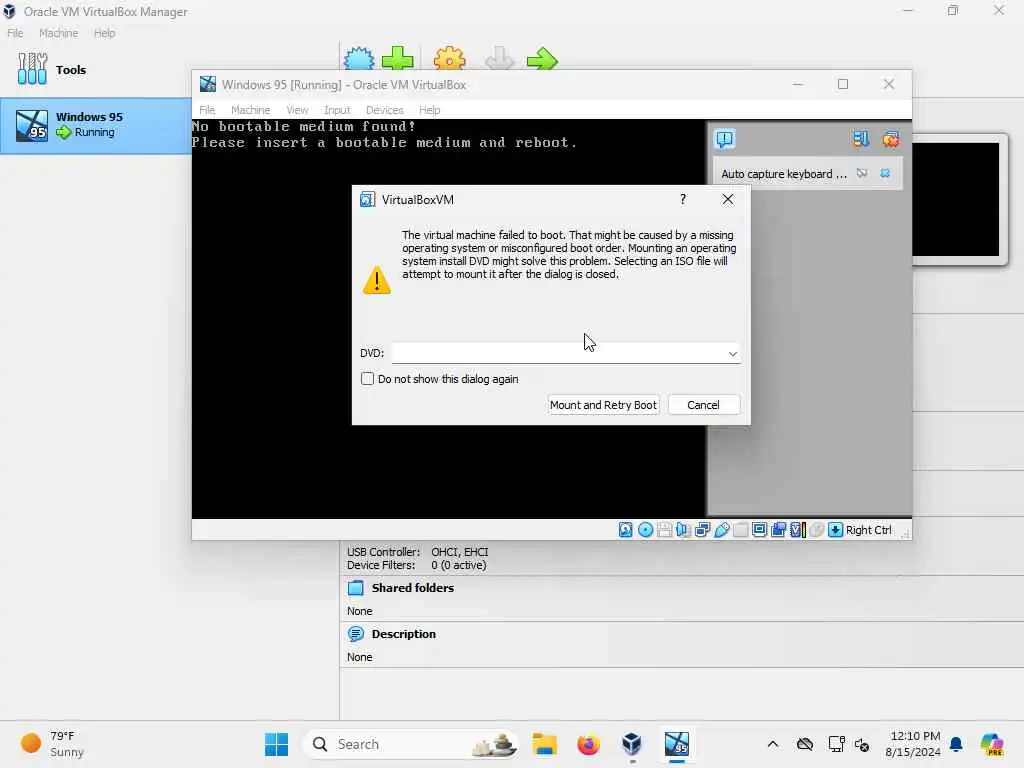Screen dimensions: 1024x768
Task: Open the Tools icon in VirtualBox Manager sidebar
Action: [x=32, y=69]
